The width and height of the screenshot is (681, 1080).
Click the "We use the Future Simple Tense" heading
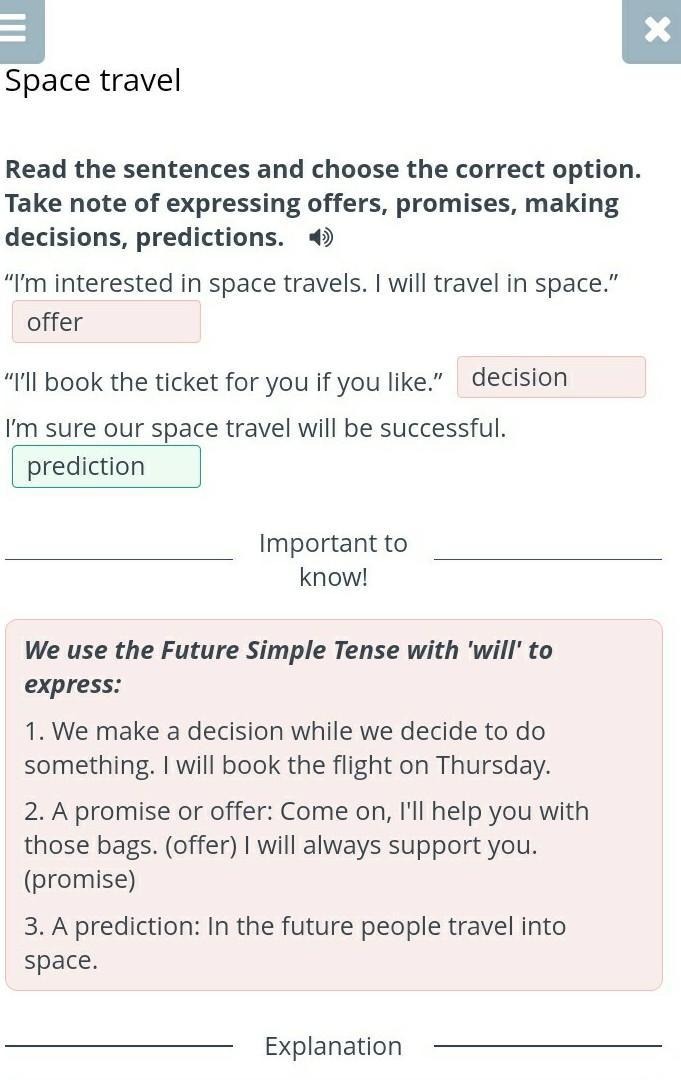(x=288, y=667)
